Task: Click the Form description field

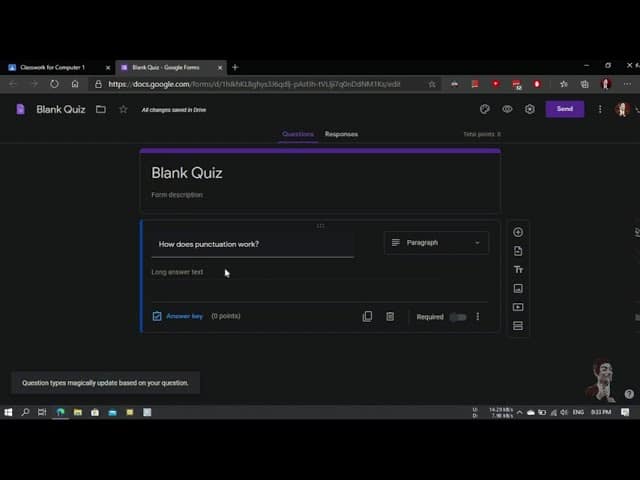Action: (x=177, y=195)
